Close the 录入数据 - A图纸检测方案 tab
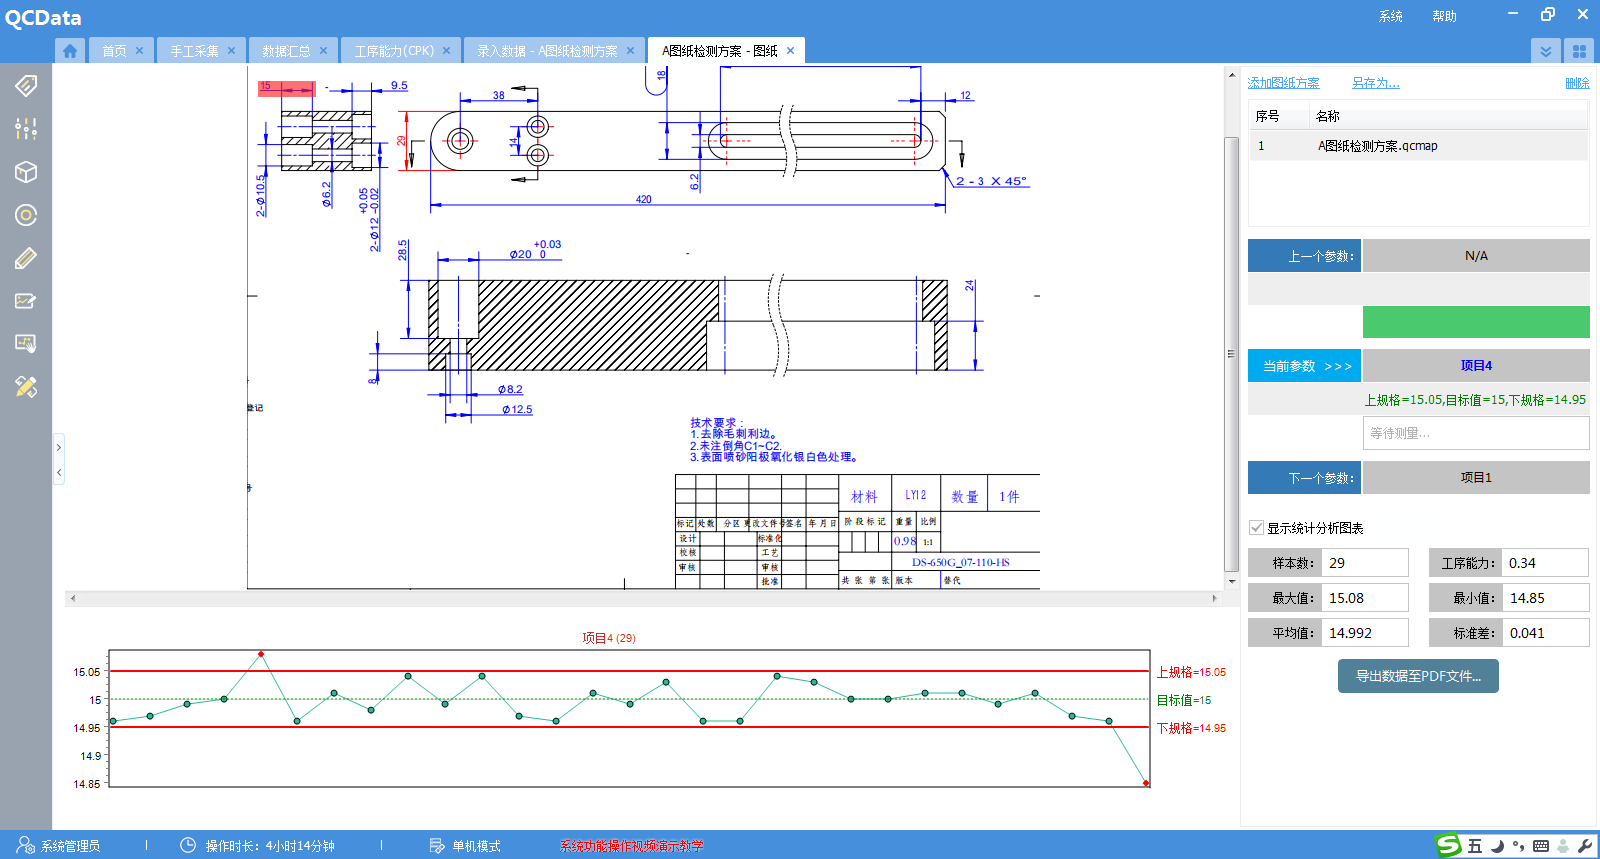This screenshot has height=859, width=1600. 630,51
